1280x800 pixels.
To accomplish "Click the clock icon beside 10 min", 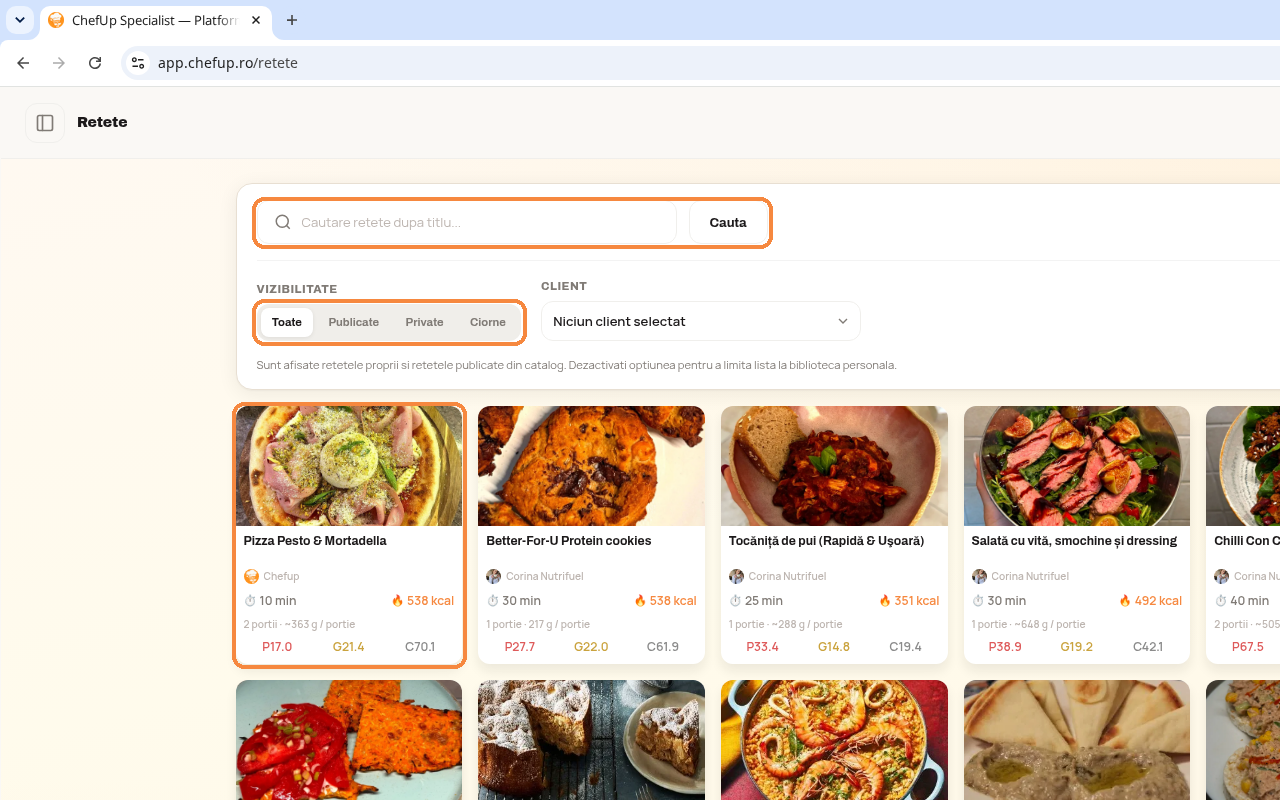I will (250, 601).
